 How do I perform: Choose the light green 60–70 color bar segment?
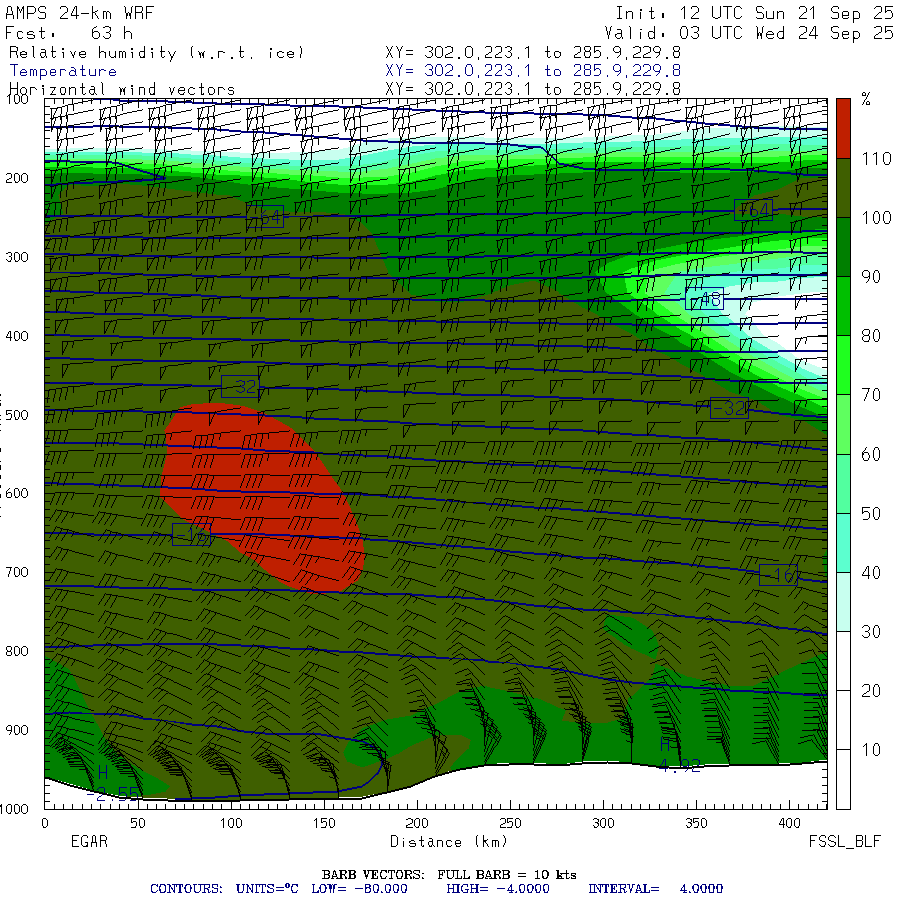[x=843, y=424]
